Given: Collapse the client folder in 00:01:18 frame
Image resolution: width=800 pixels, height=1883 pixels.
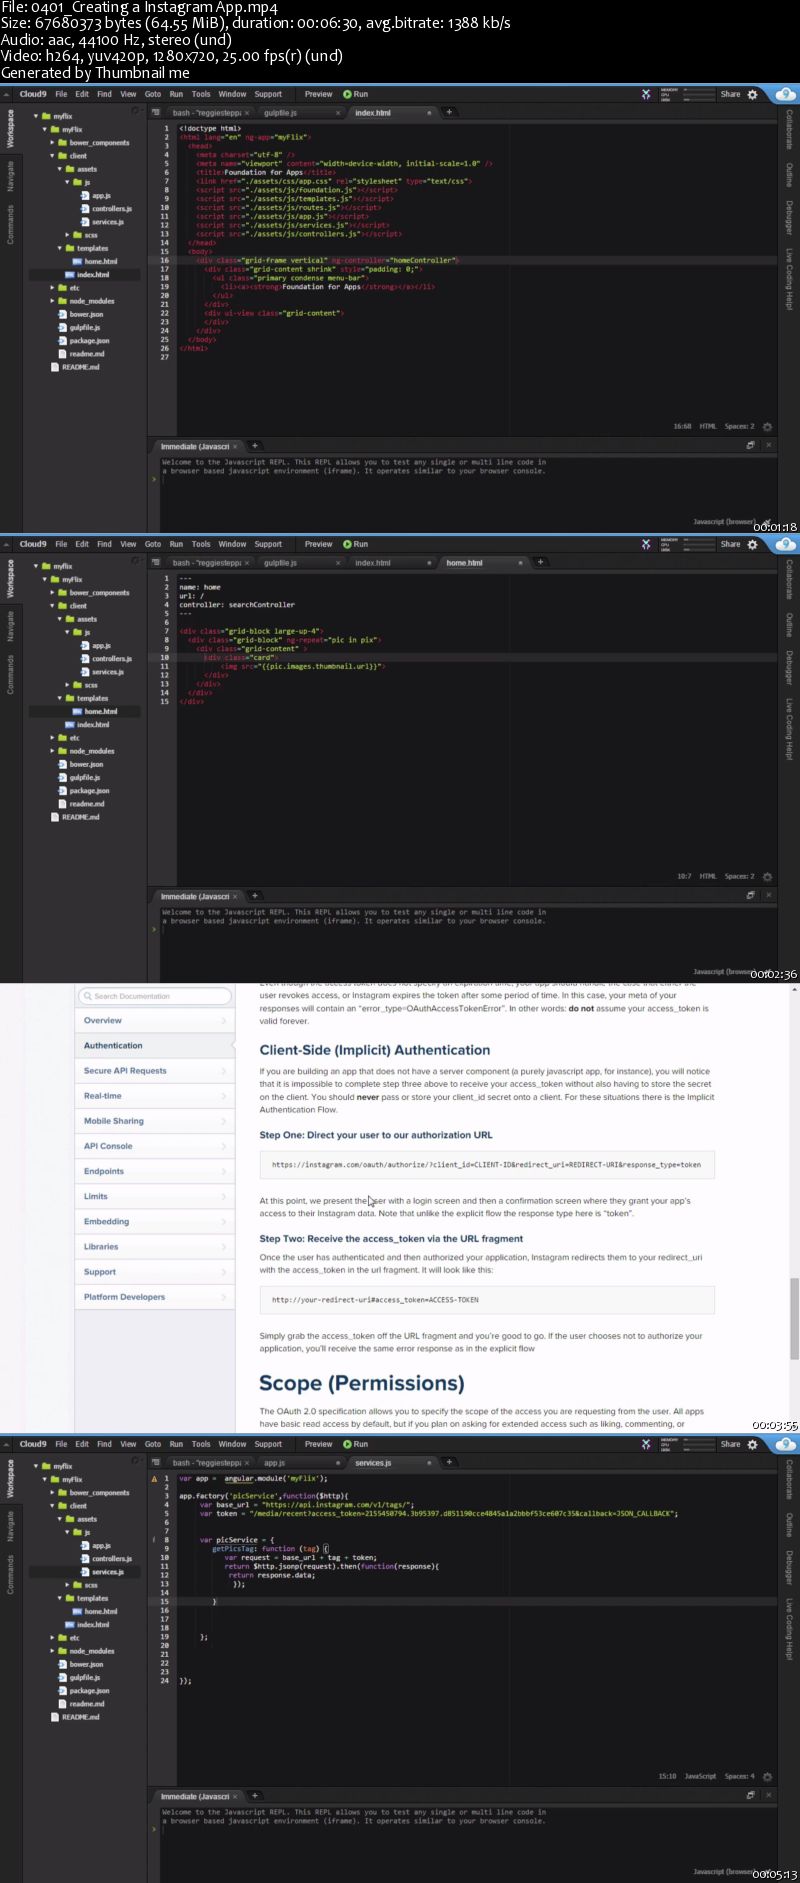Looking at the screenshot, I should (52, 156).
